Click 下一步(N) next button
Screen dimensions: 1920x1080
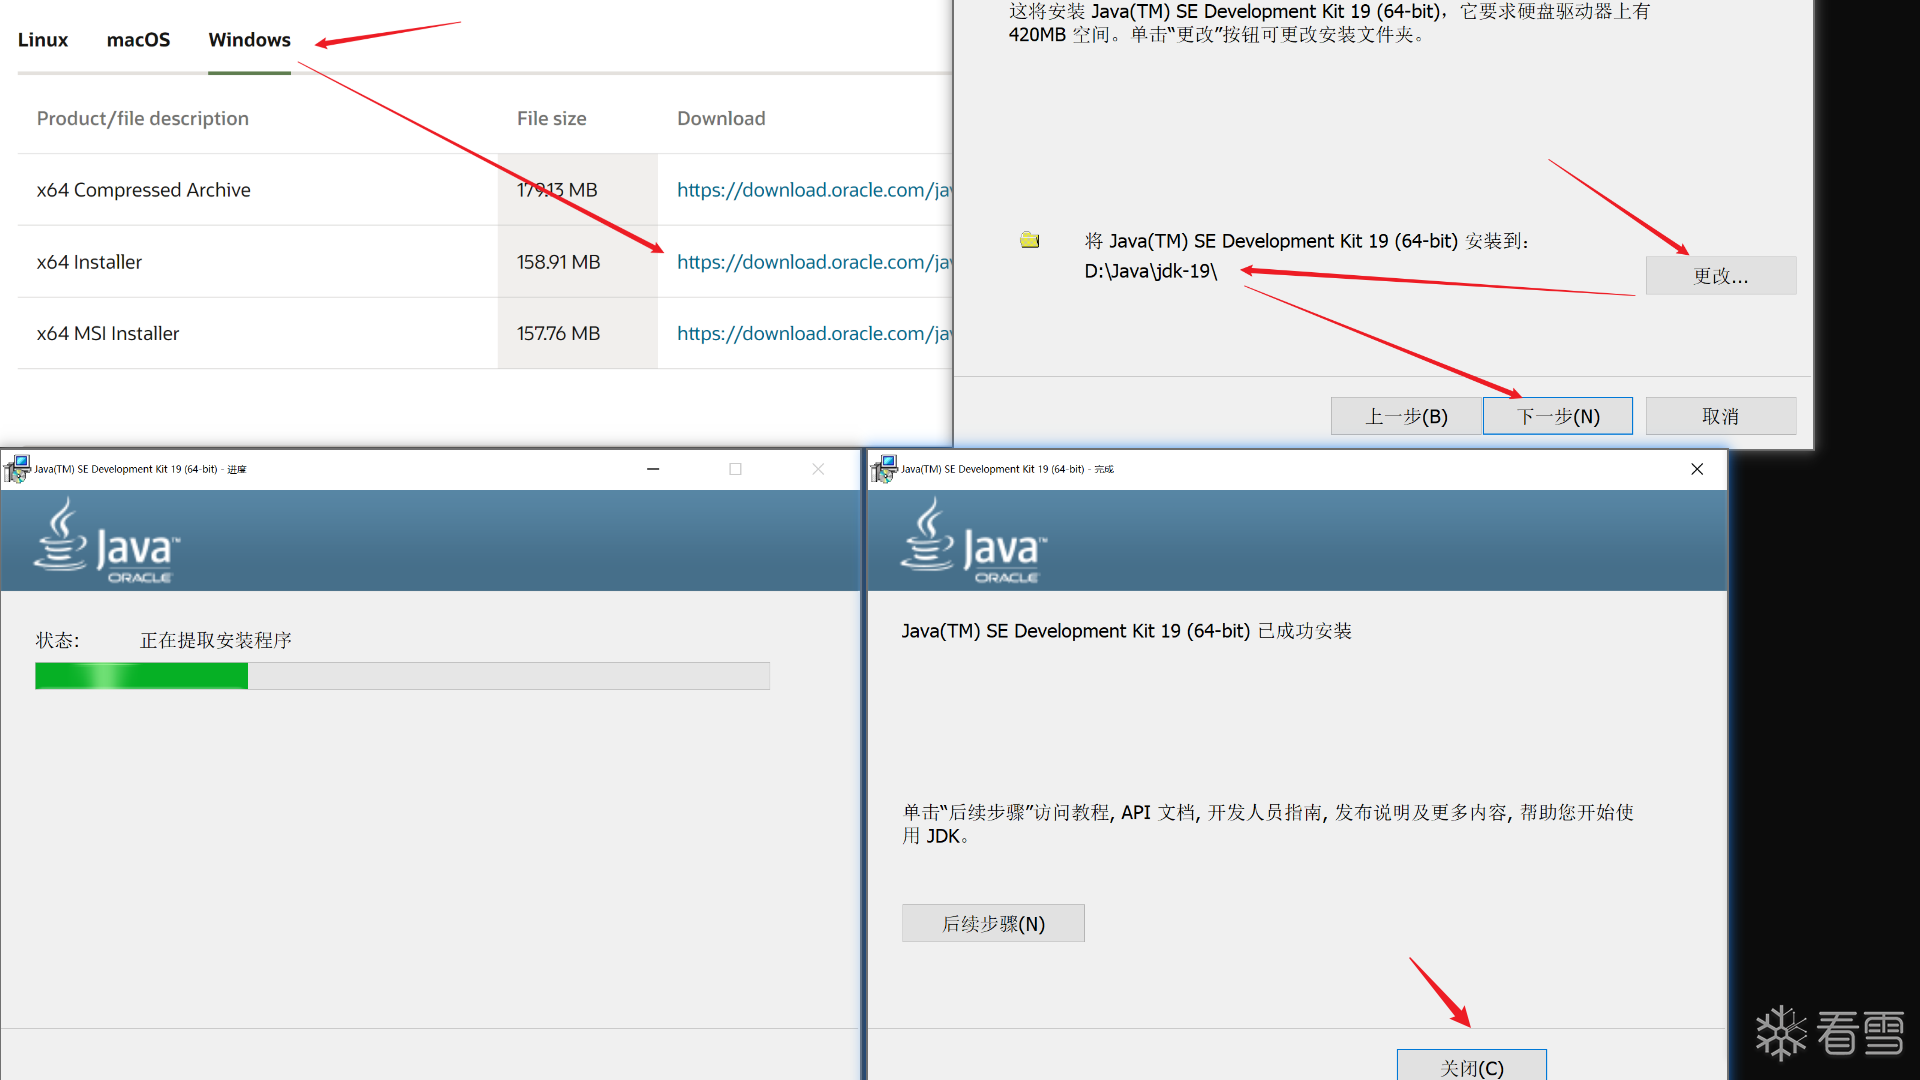1557,416
